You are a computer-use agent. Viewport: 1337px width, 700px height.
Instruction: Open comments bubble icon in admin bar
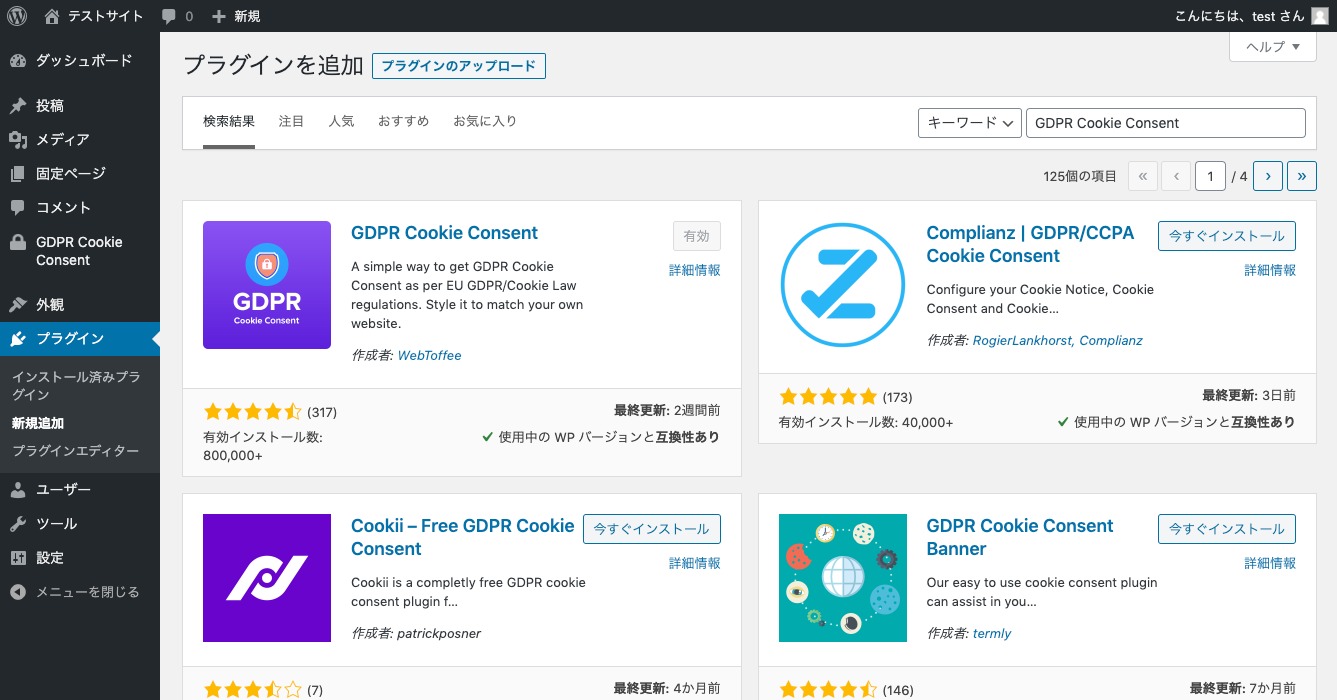[x=169, y=16]
